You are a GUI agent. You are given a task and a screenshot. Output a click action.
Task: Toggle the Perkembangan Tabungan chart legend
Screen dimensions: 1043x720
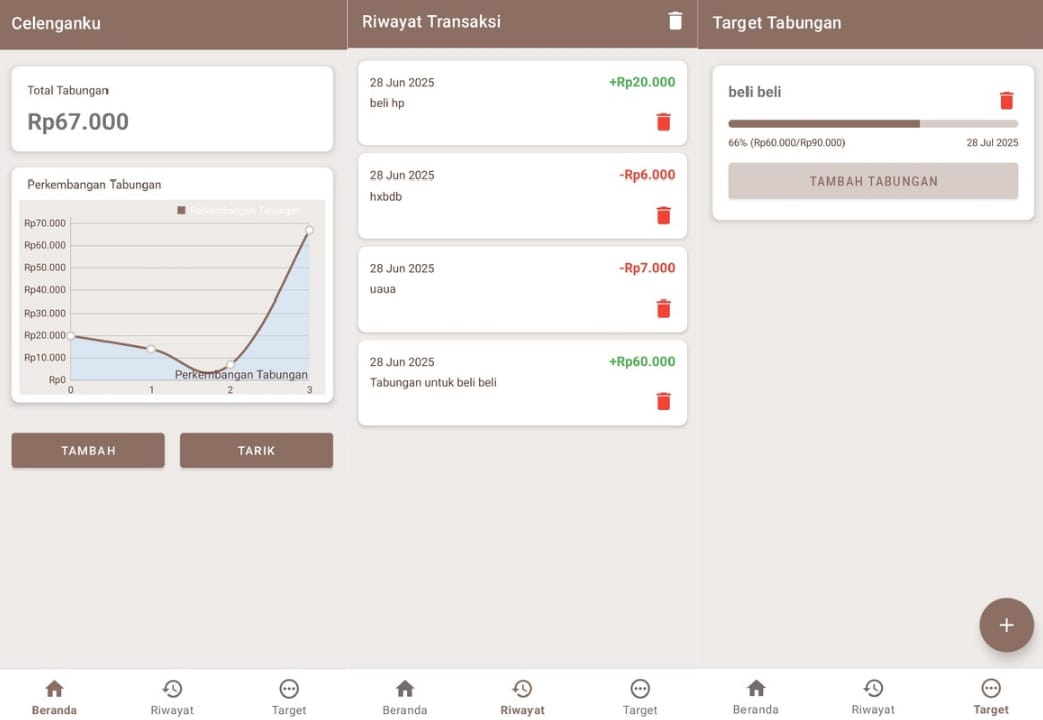(239, 210)
